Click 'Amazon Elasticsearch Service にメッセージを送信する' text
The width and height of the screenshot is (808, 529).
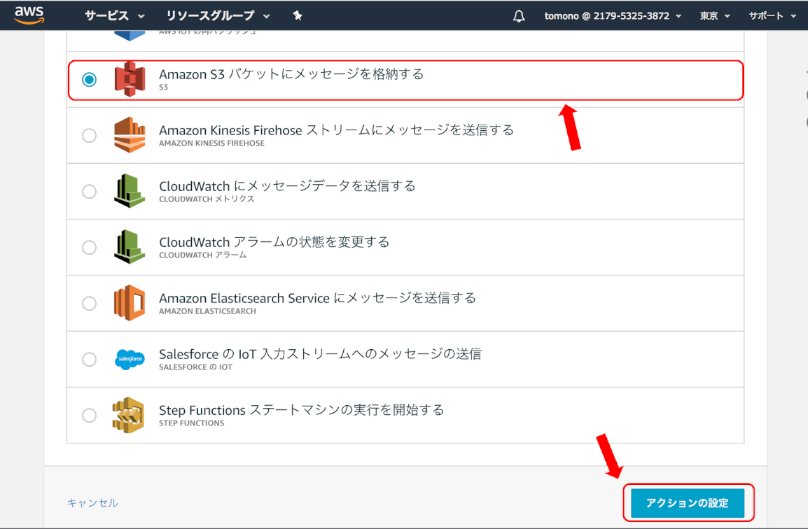(x=317, y=298)
